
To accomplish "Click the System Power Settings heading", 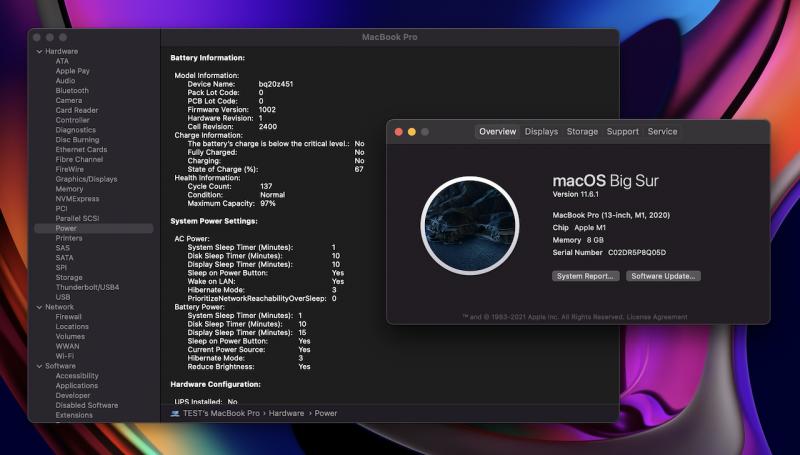I will (x=214, y=221).
